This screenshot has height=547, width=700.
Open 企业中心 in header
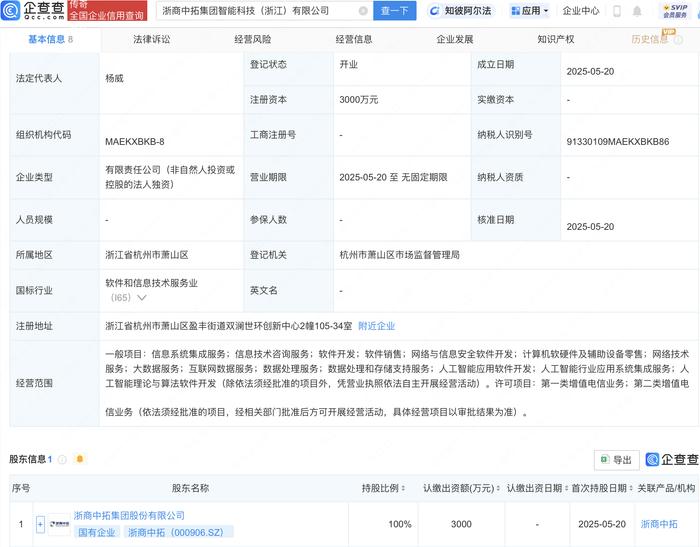pyautogui.click(x=581, y=11)
